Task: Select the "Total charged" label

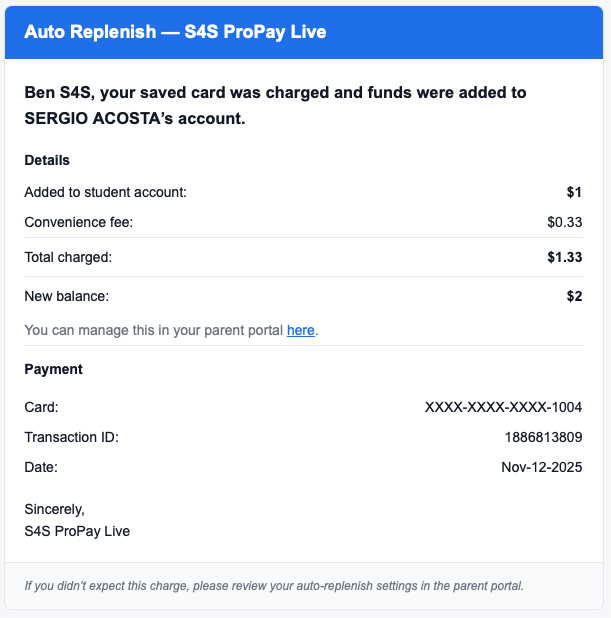Action: [68, 257]
